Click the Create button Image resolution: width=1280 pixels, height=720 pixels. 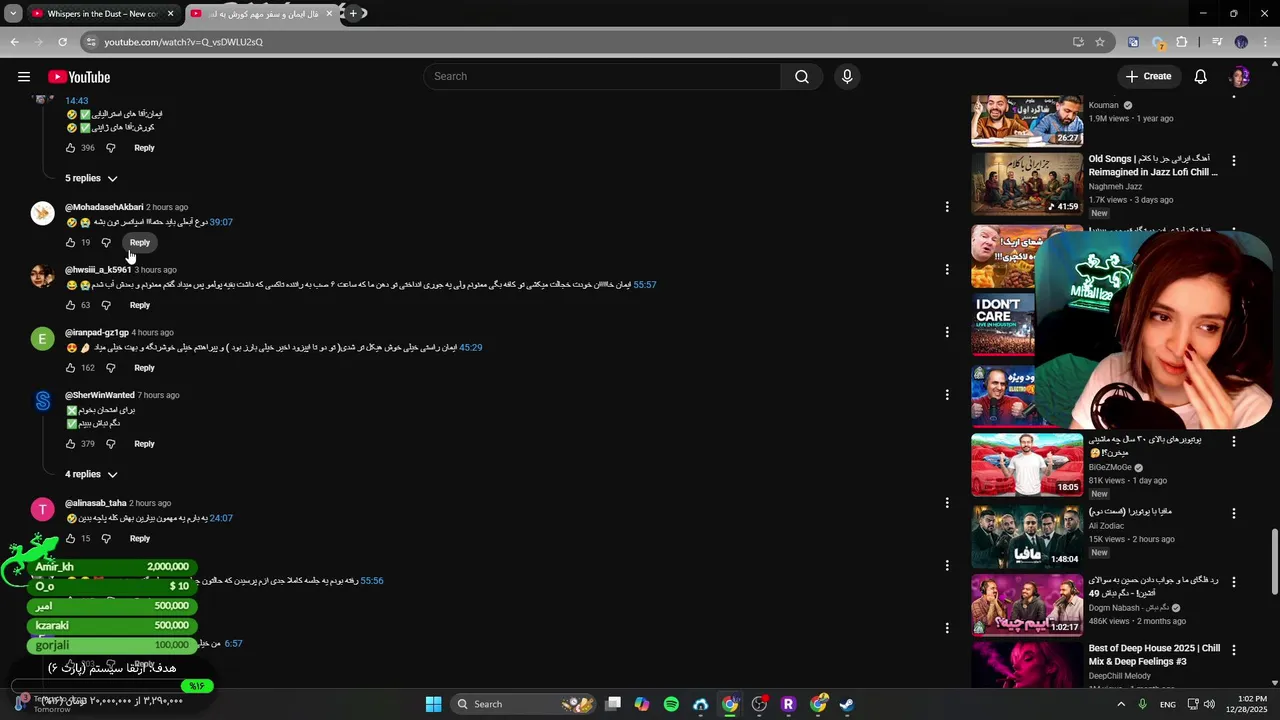(x=1148, y=77)
